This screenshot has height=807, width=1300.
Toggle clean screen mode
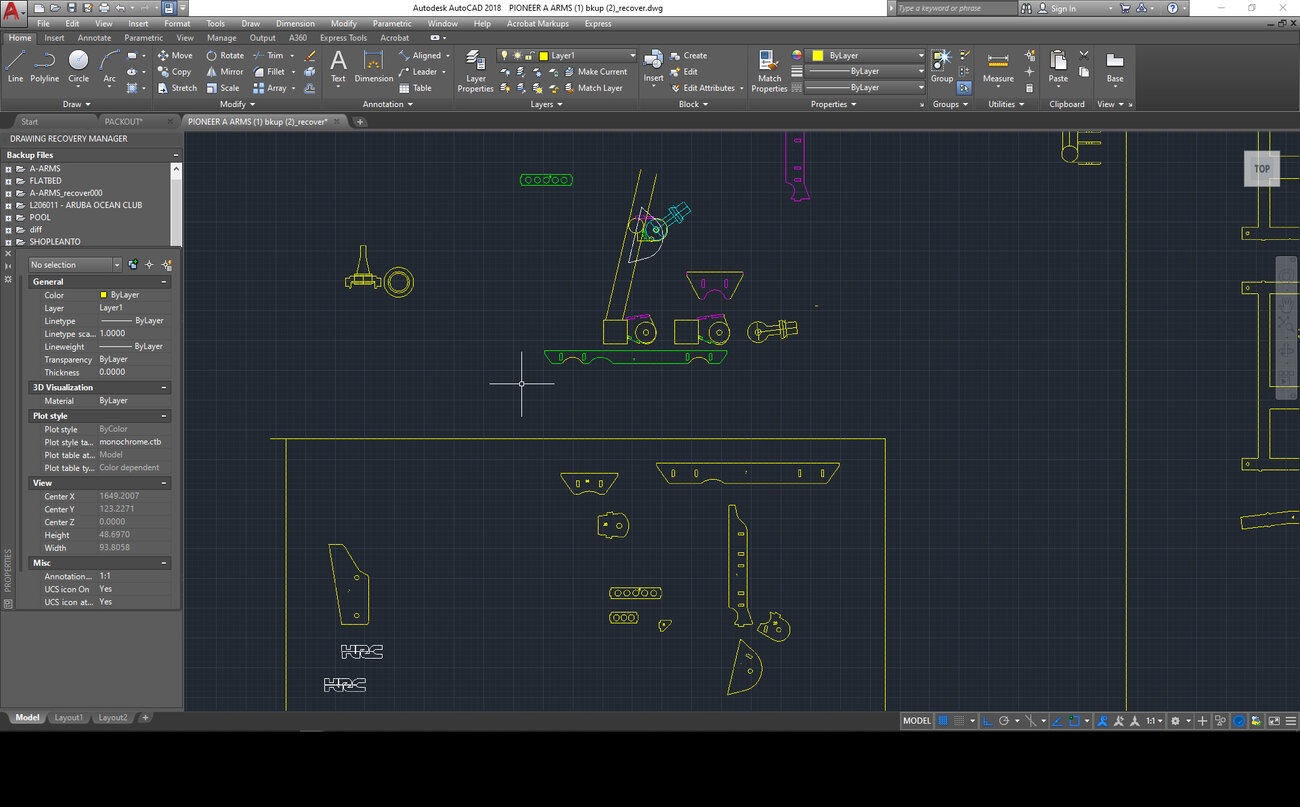1273,720
